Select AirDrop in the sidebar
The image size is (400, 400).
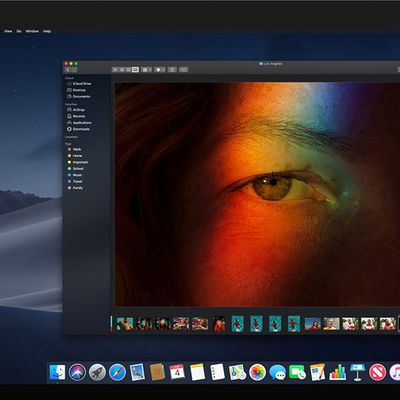click(76, 110)
